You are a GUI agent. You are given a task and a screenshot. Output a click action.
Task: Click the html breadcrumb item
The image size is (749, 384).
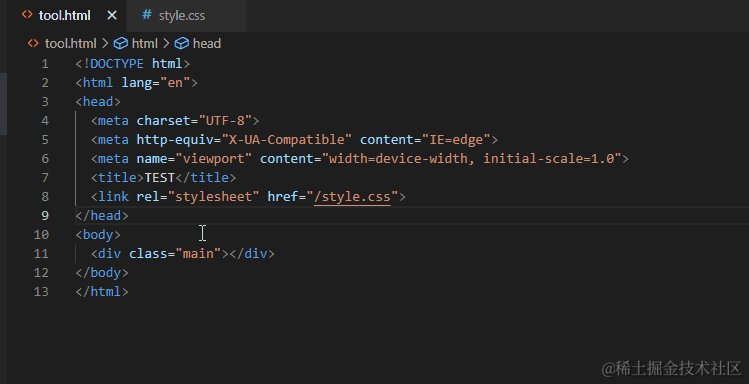(x=144, y=43)
